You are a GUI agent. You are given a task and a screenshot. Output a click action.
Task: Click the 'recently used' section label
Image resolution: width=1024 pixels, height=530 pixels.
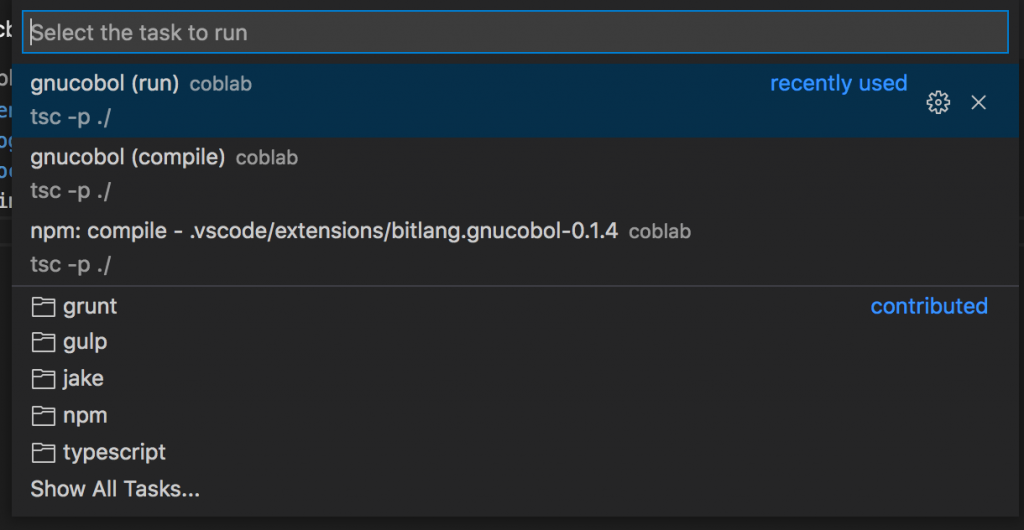pyautogui.click(x=839, y=84)
